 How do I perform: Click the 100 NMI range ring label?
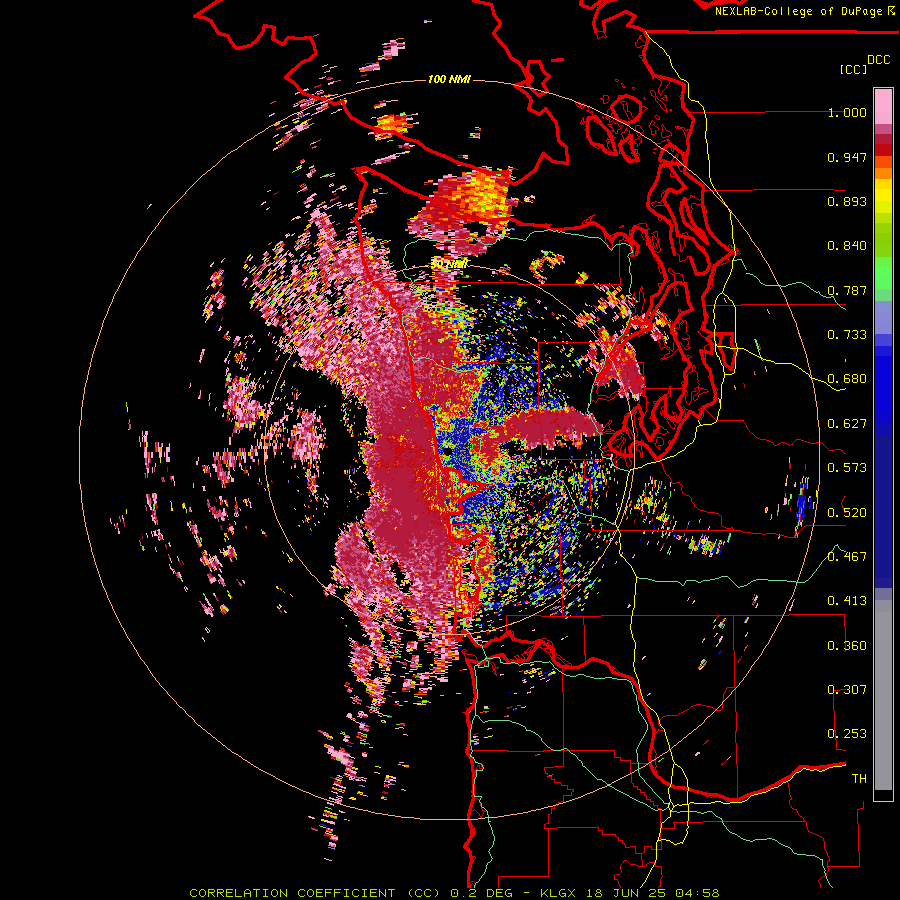point(449,79)
